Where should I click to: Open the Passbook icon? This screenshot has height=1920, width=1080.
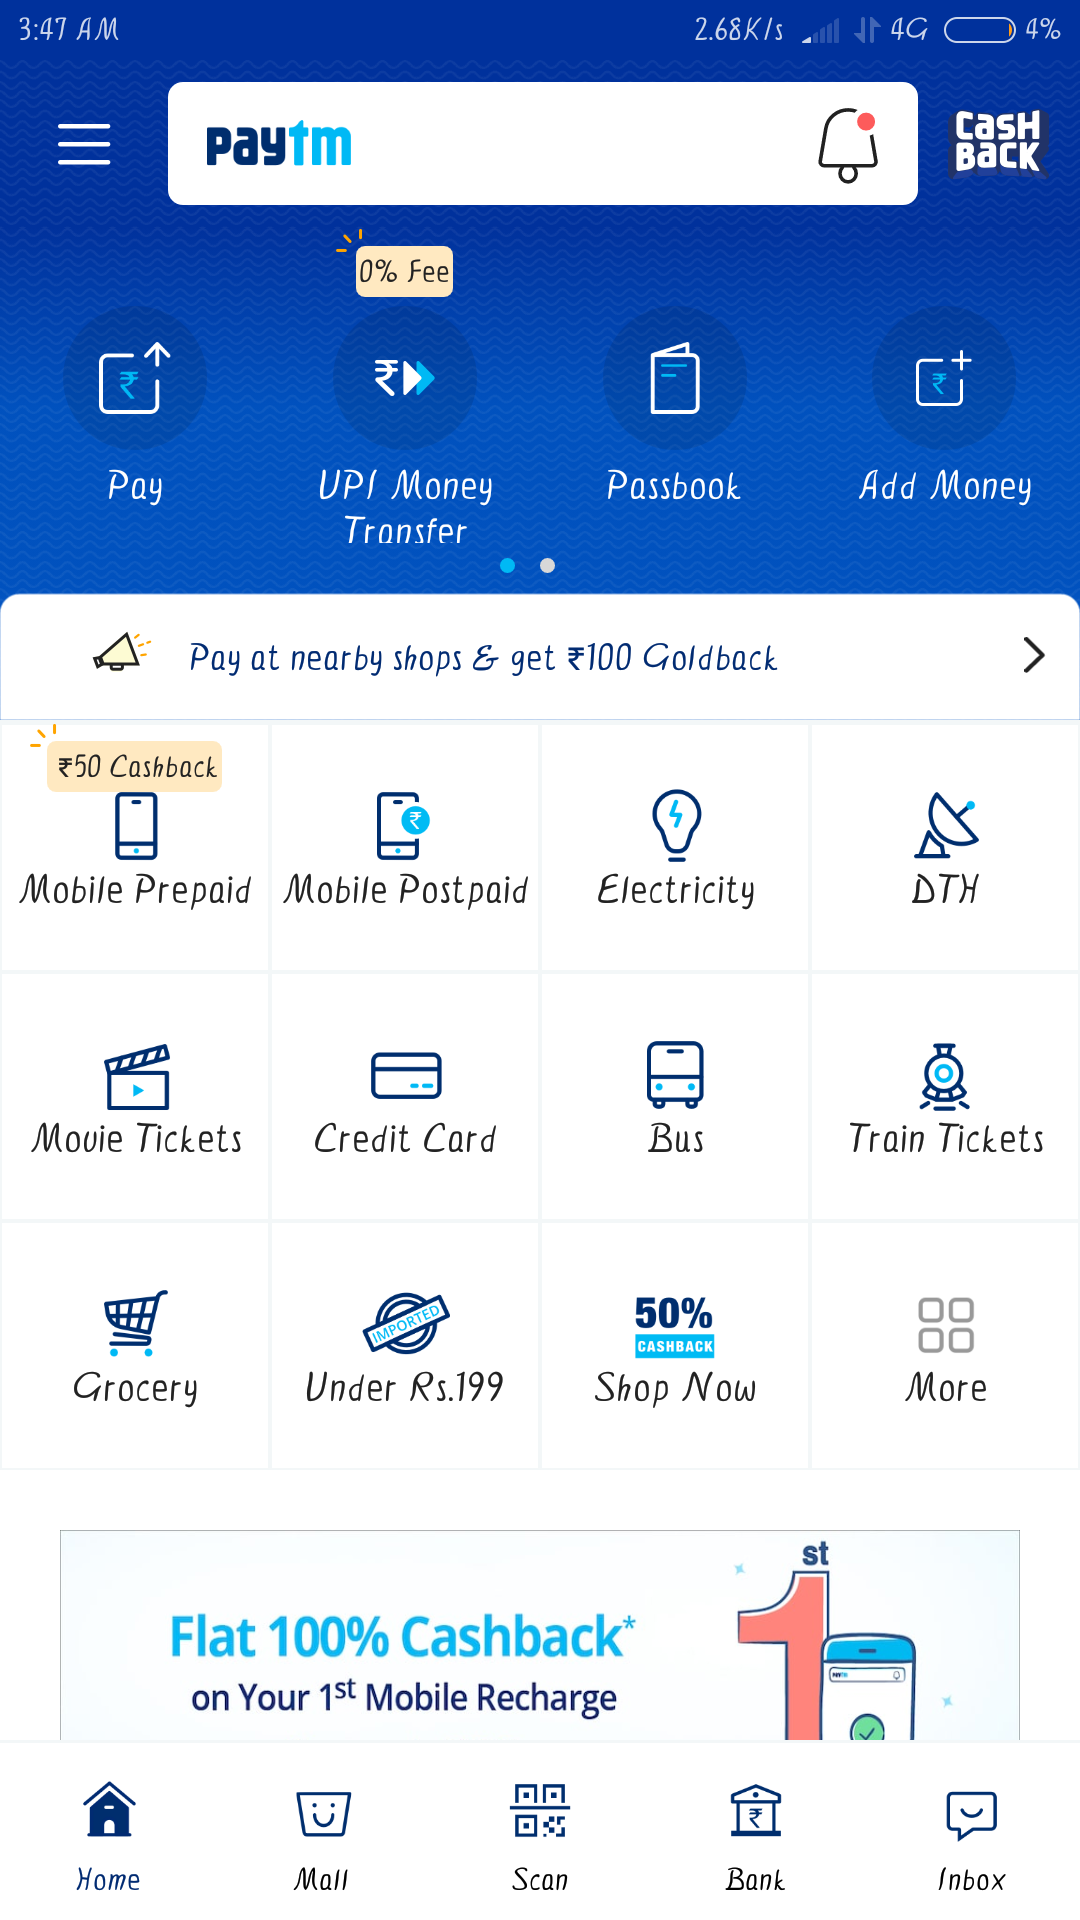tap(675, 378)
